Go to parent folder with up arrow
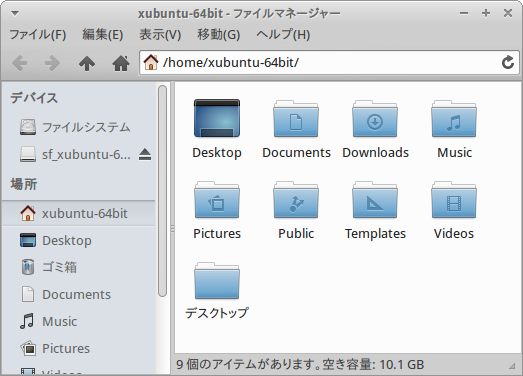Screen dimensions: 523x376 (x=87, y=63)
